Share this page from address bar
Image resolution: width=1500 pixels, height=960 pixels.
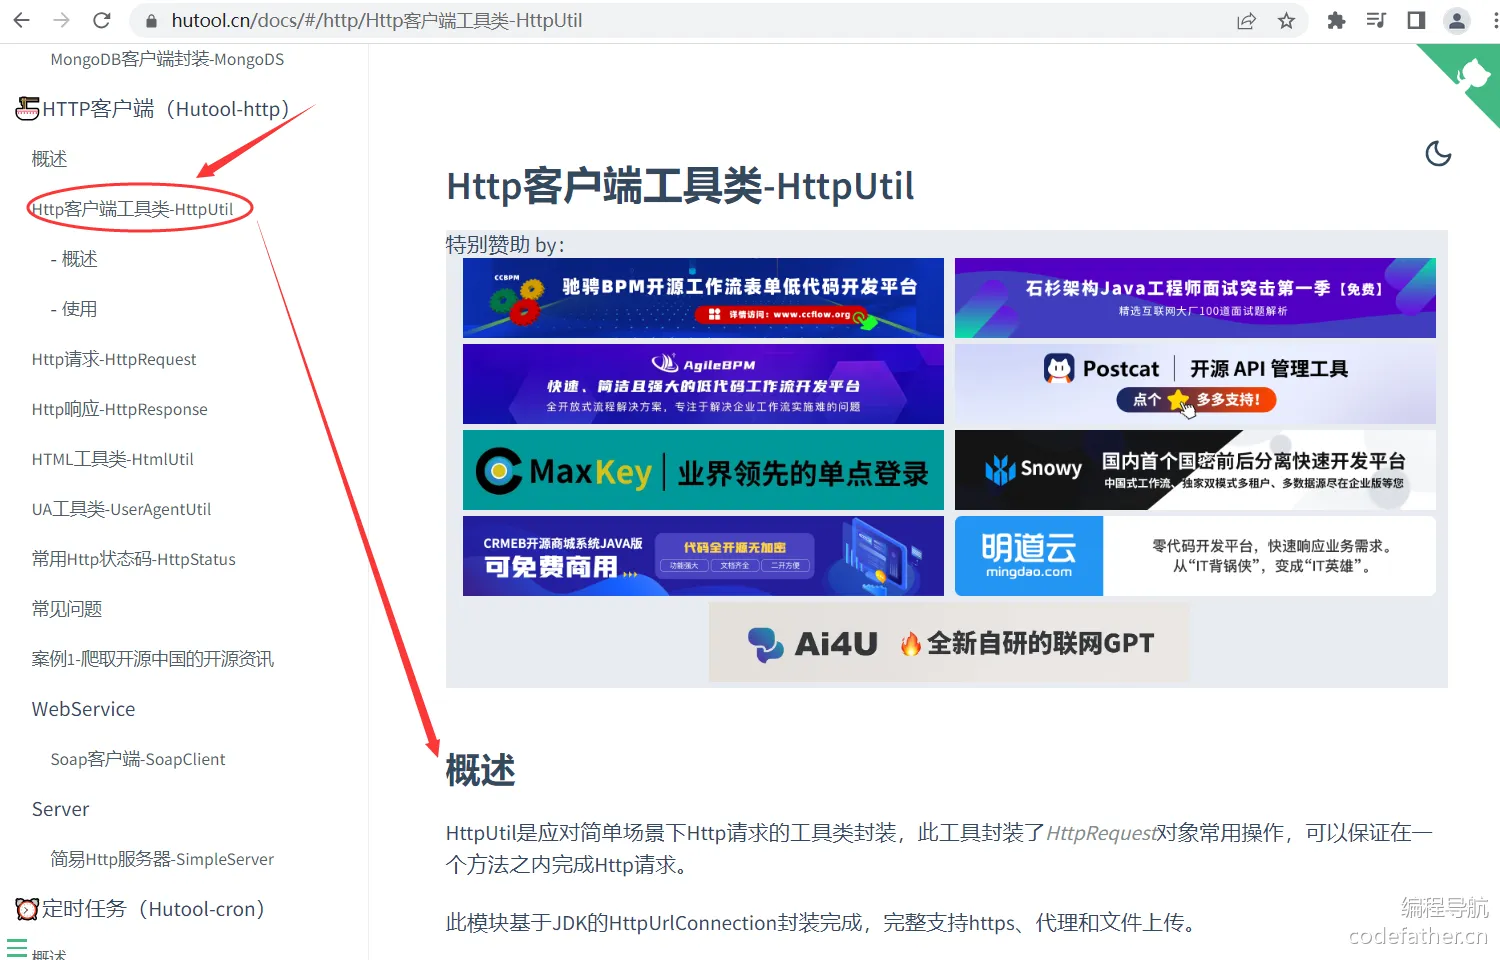coord(1246,21)
